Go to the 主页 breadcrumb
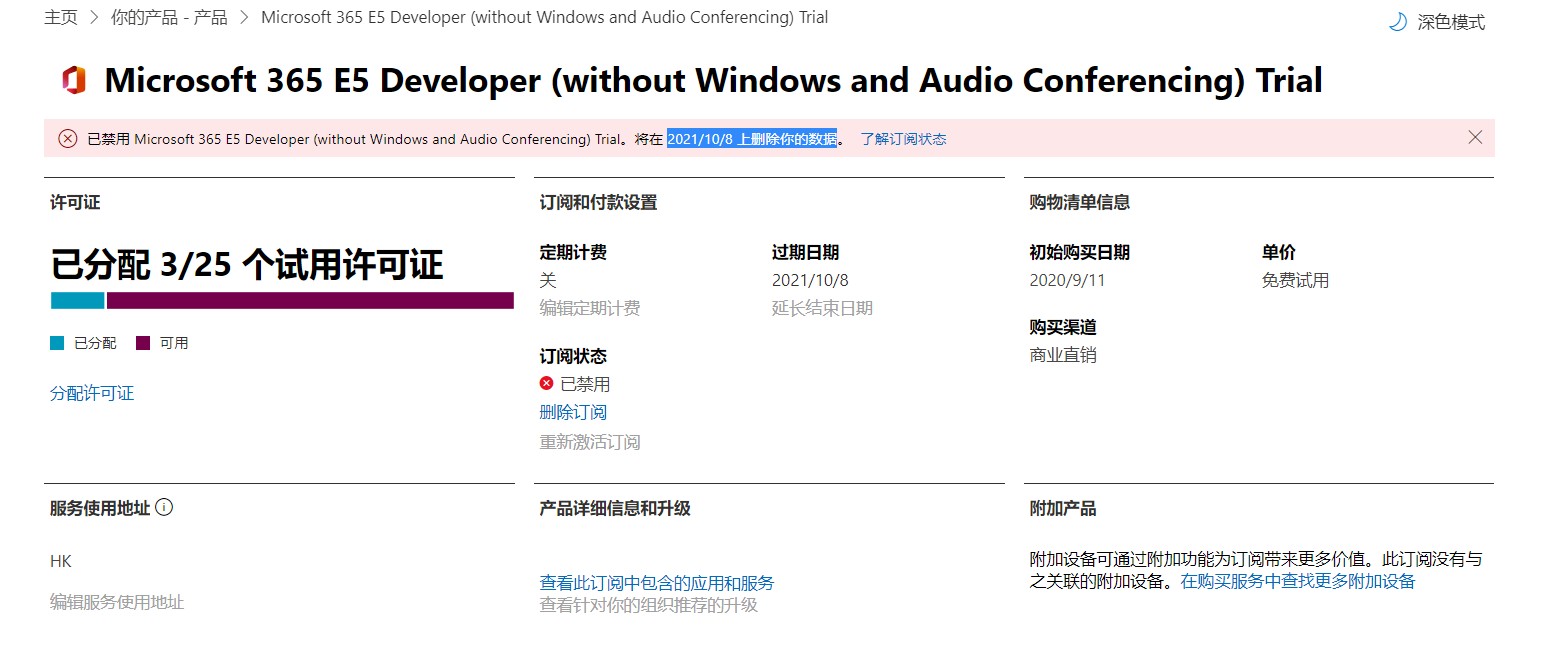Screen dimensions: 1547x672 tap(60, 18)
